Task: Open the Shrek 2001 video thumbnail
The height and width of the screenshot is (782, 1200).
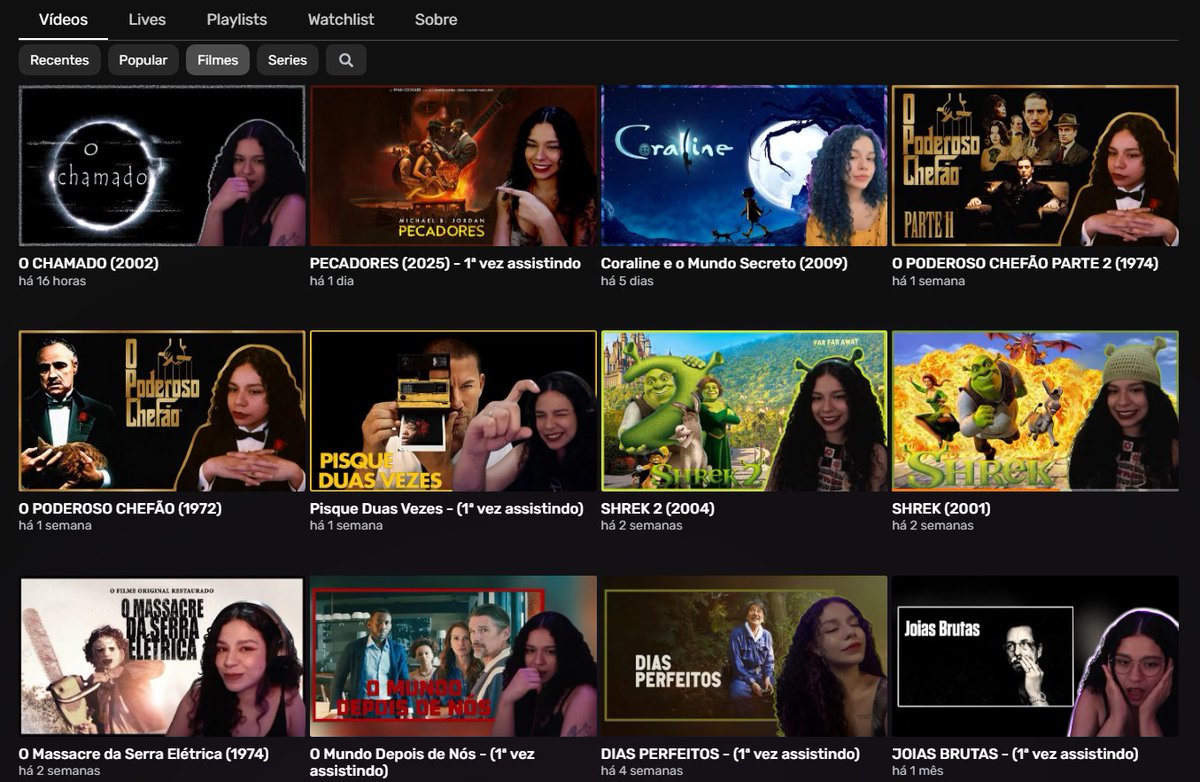Action: coord(1035,411)
